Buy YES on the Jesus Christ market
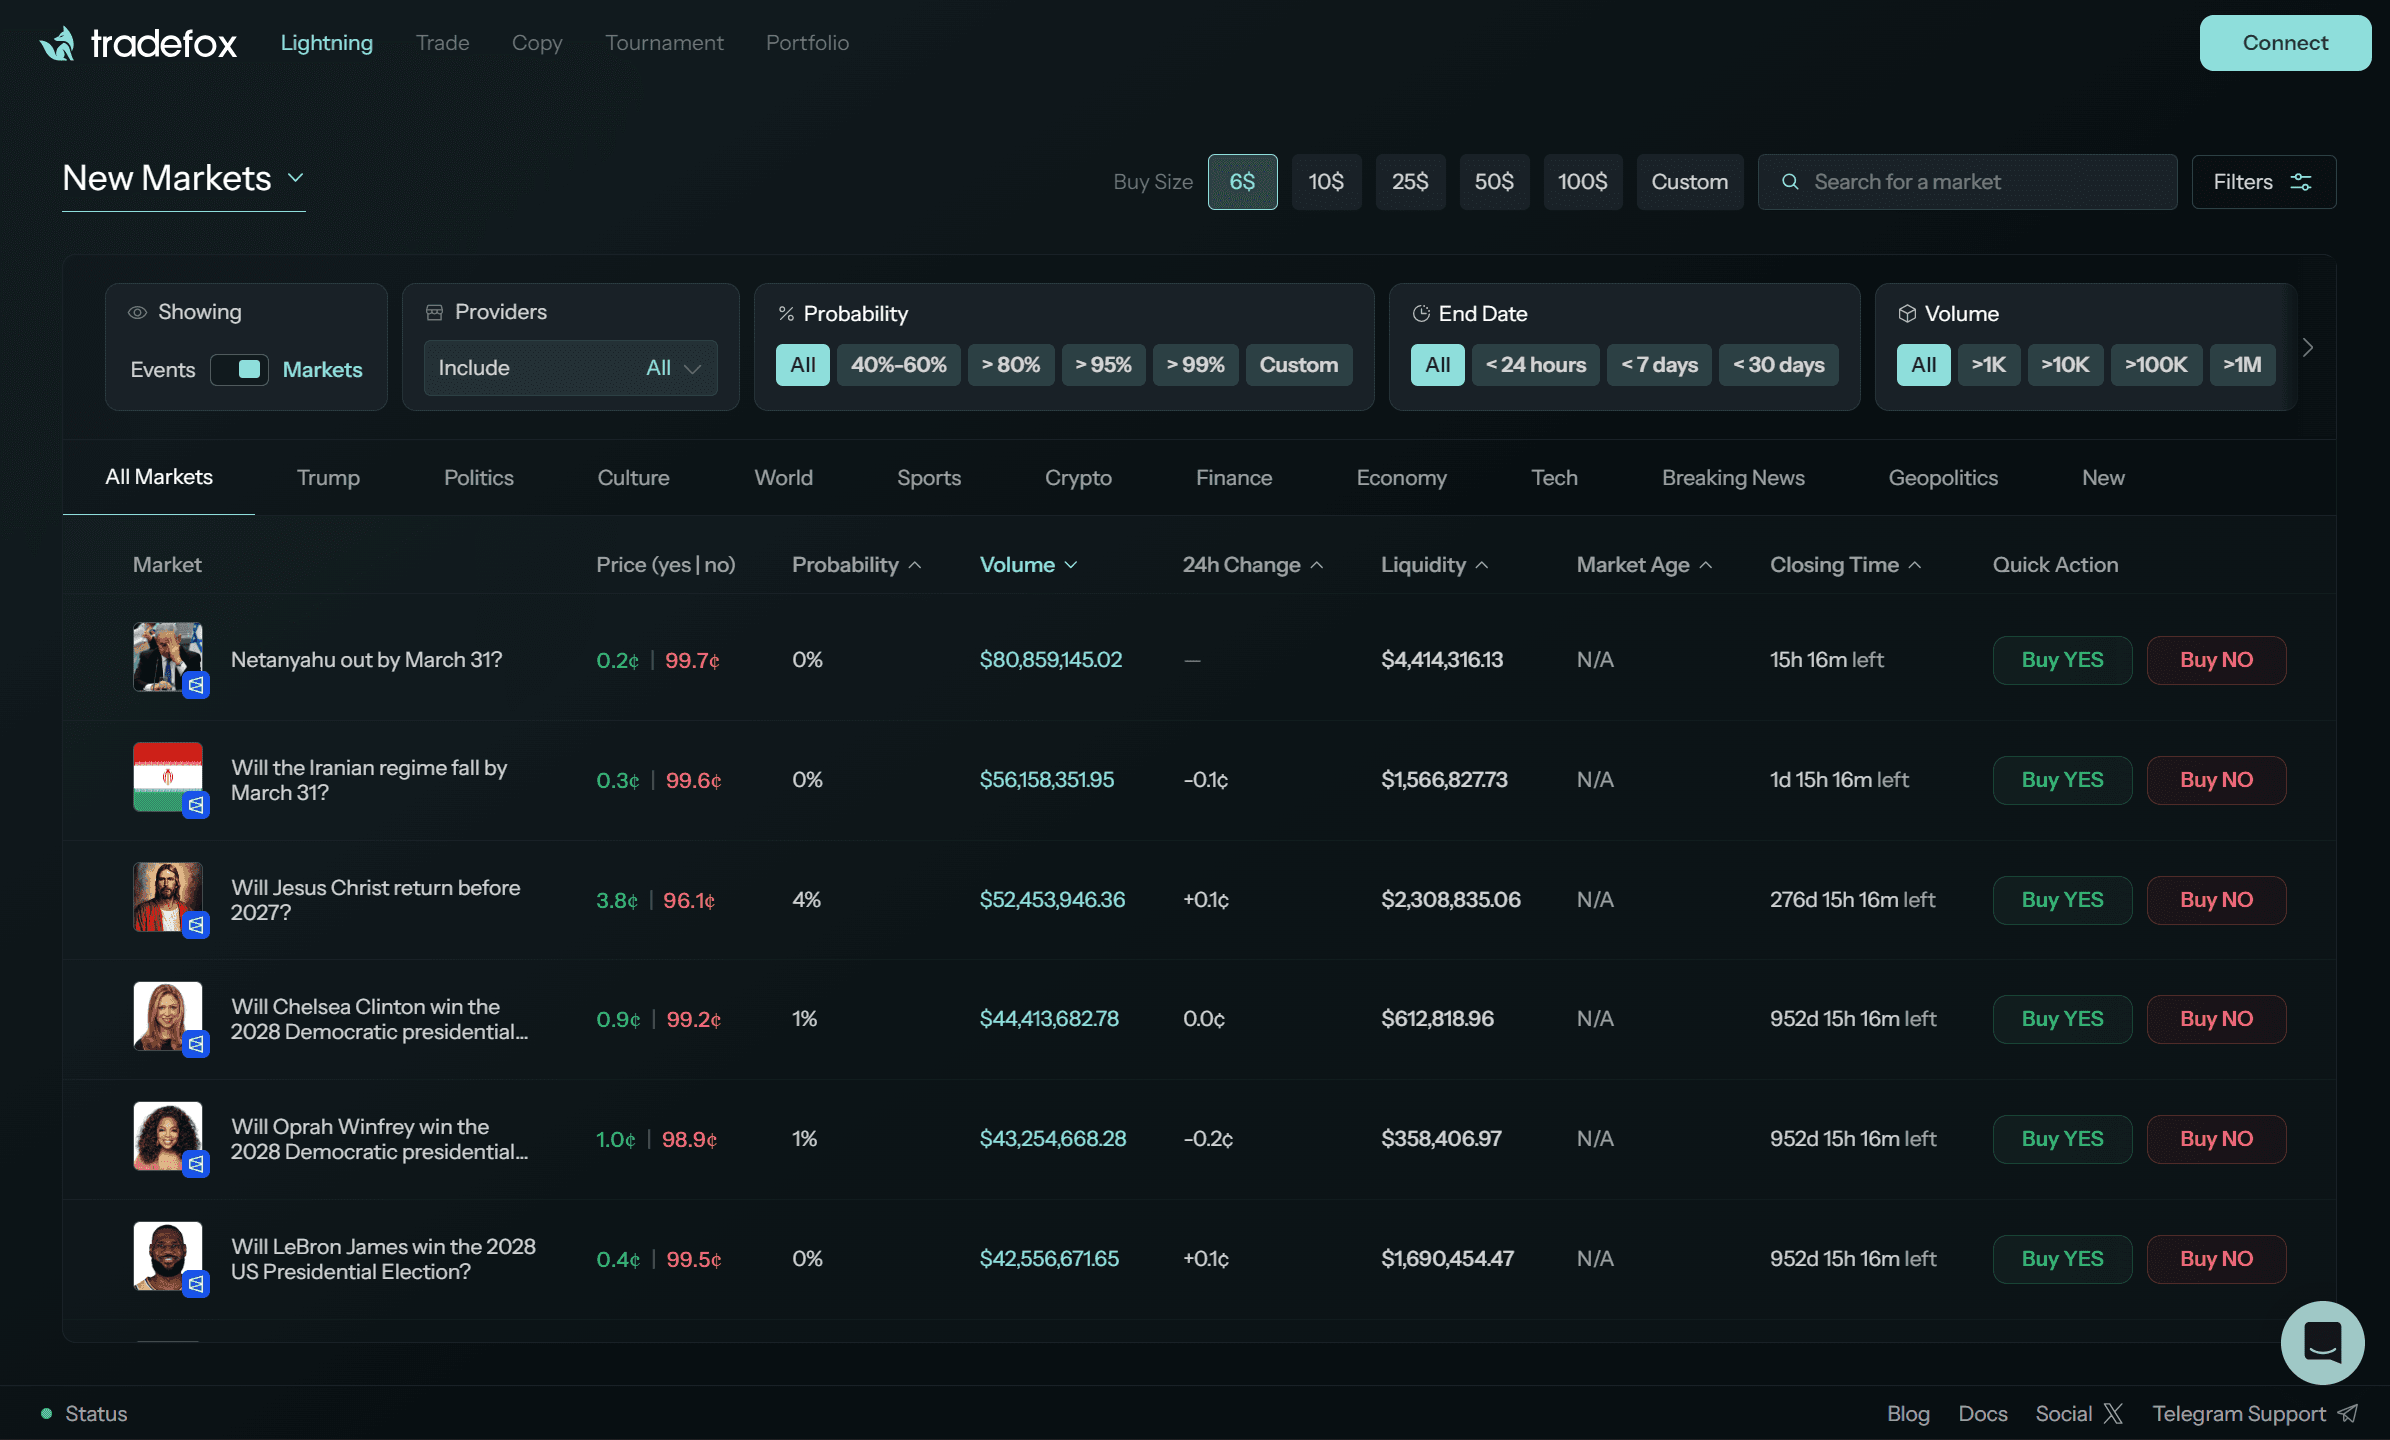This screenshot has width=2390, height=1440. (x=2062, y=900)
